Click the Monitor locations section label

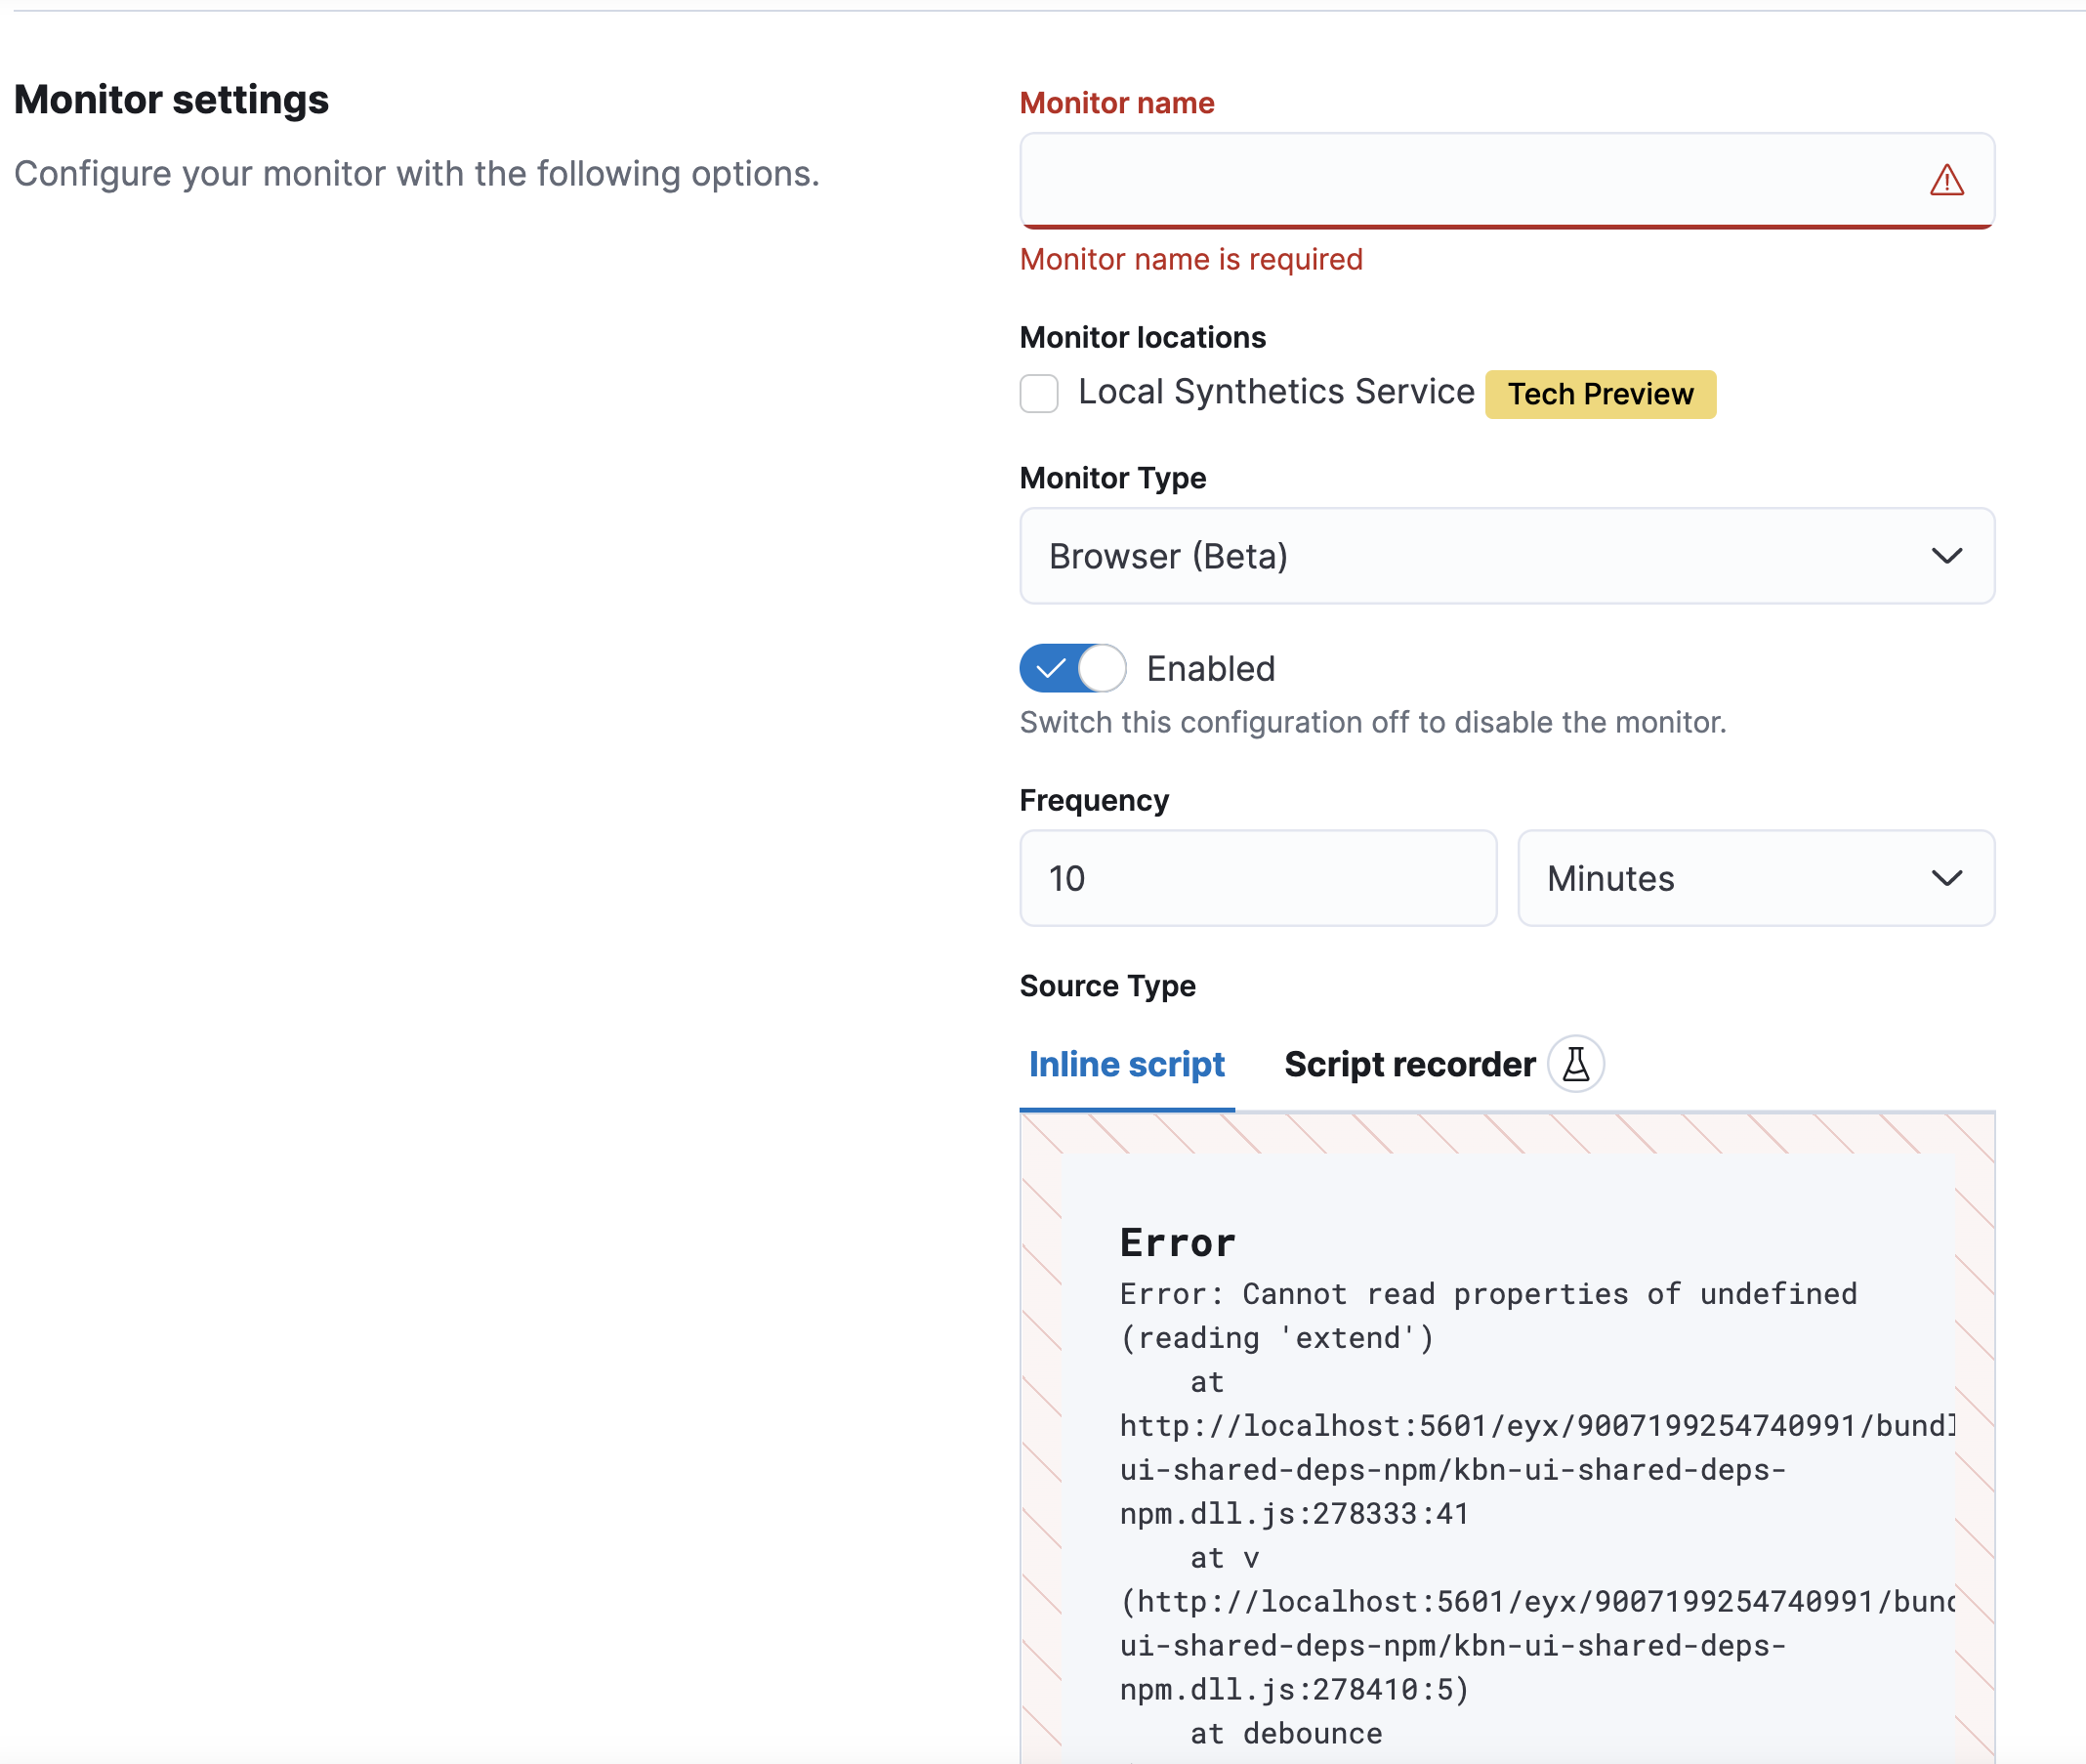point(1142,337)
